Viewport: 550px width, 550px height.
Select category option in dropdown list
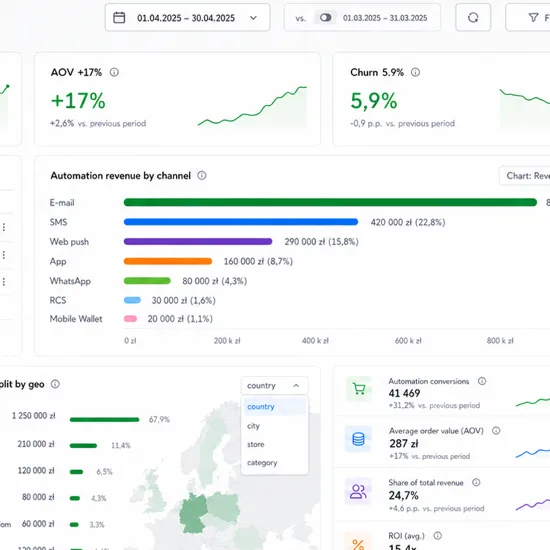coord(274,463)
